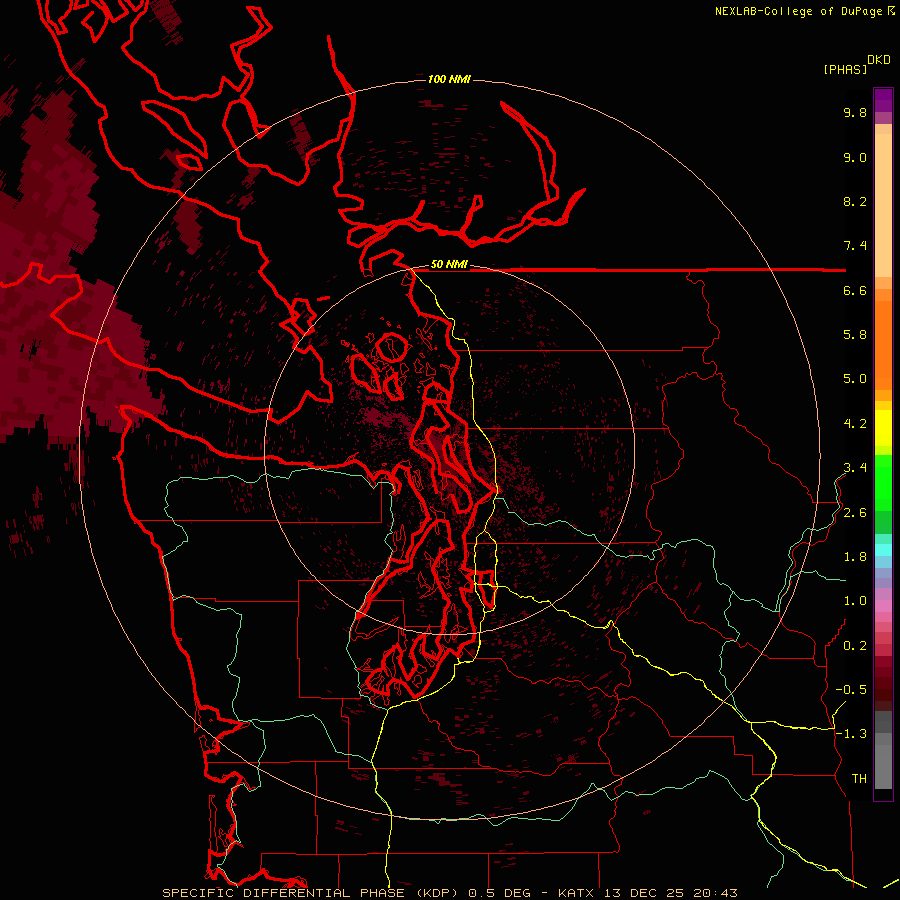Click the TH threshold label on legend
Screen dimensions: 900x900
(859, 779)
